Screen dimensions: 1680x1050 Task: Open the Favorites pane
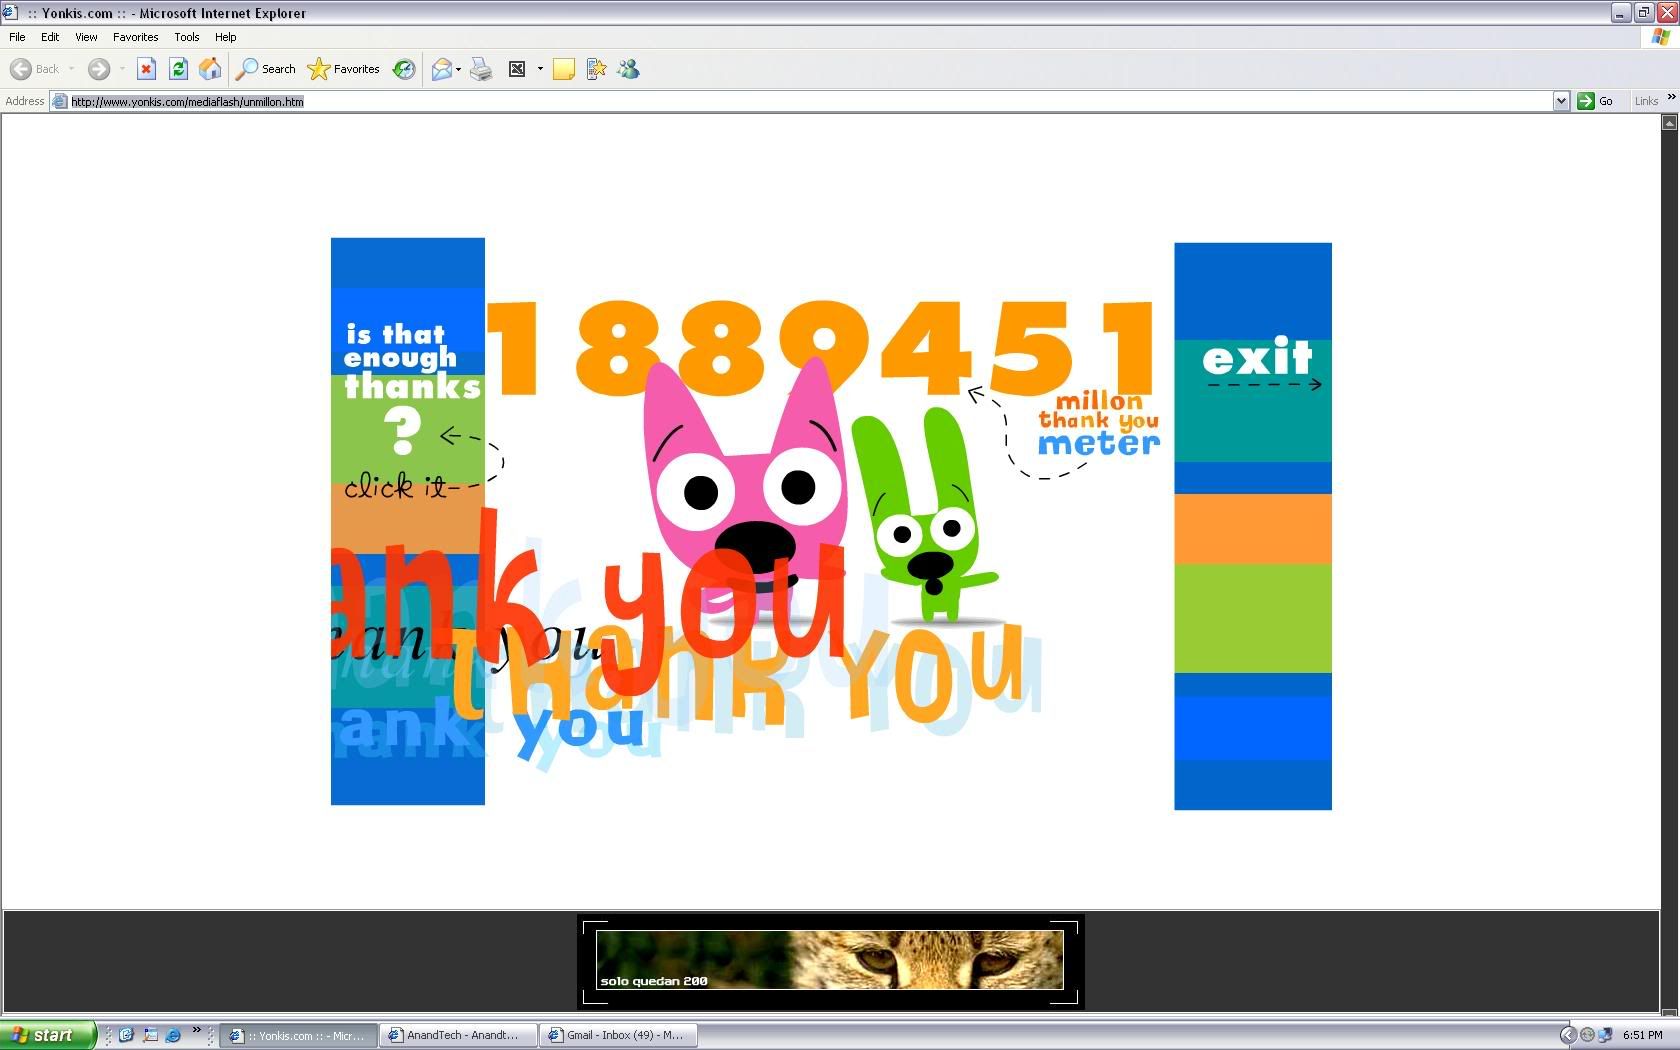pos(344,69)
